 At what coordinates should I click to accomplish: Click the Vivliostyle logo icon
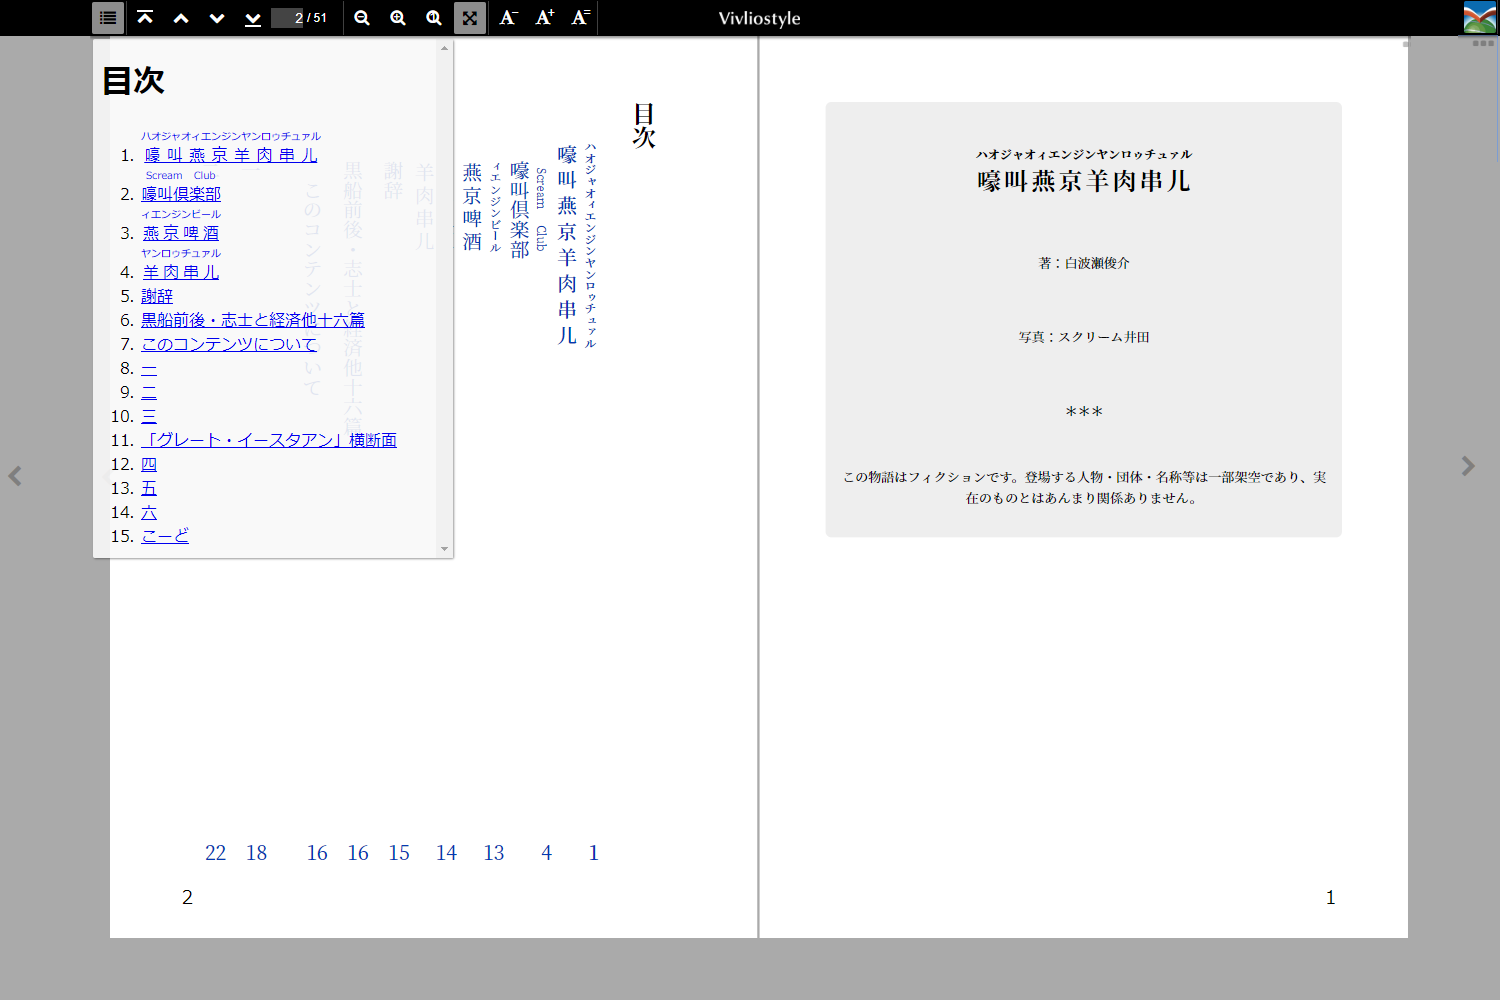point(1480,17)
